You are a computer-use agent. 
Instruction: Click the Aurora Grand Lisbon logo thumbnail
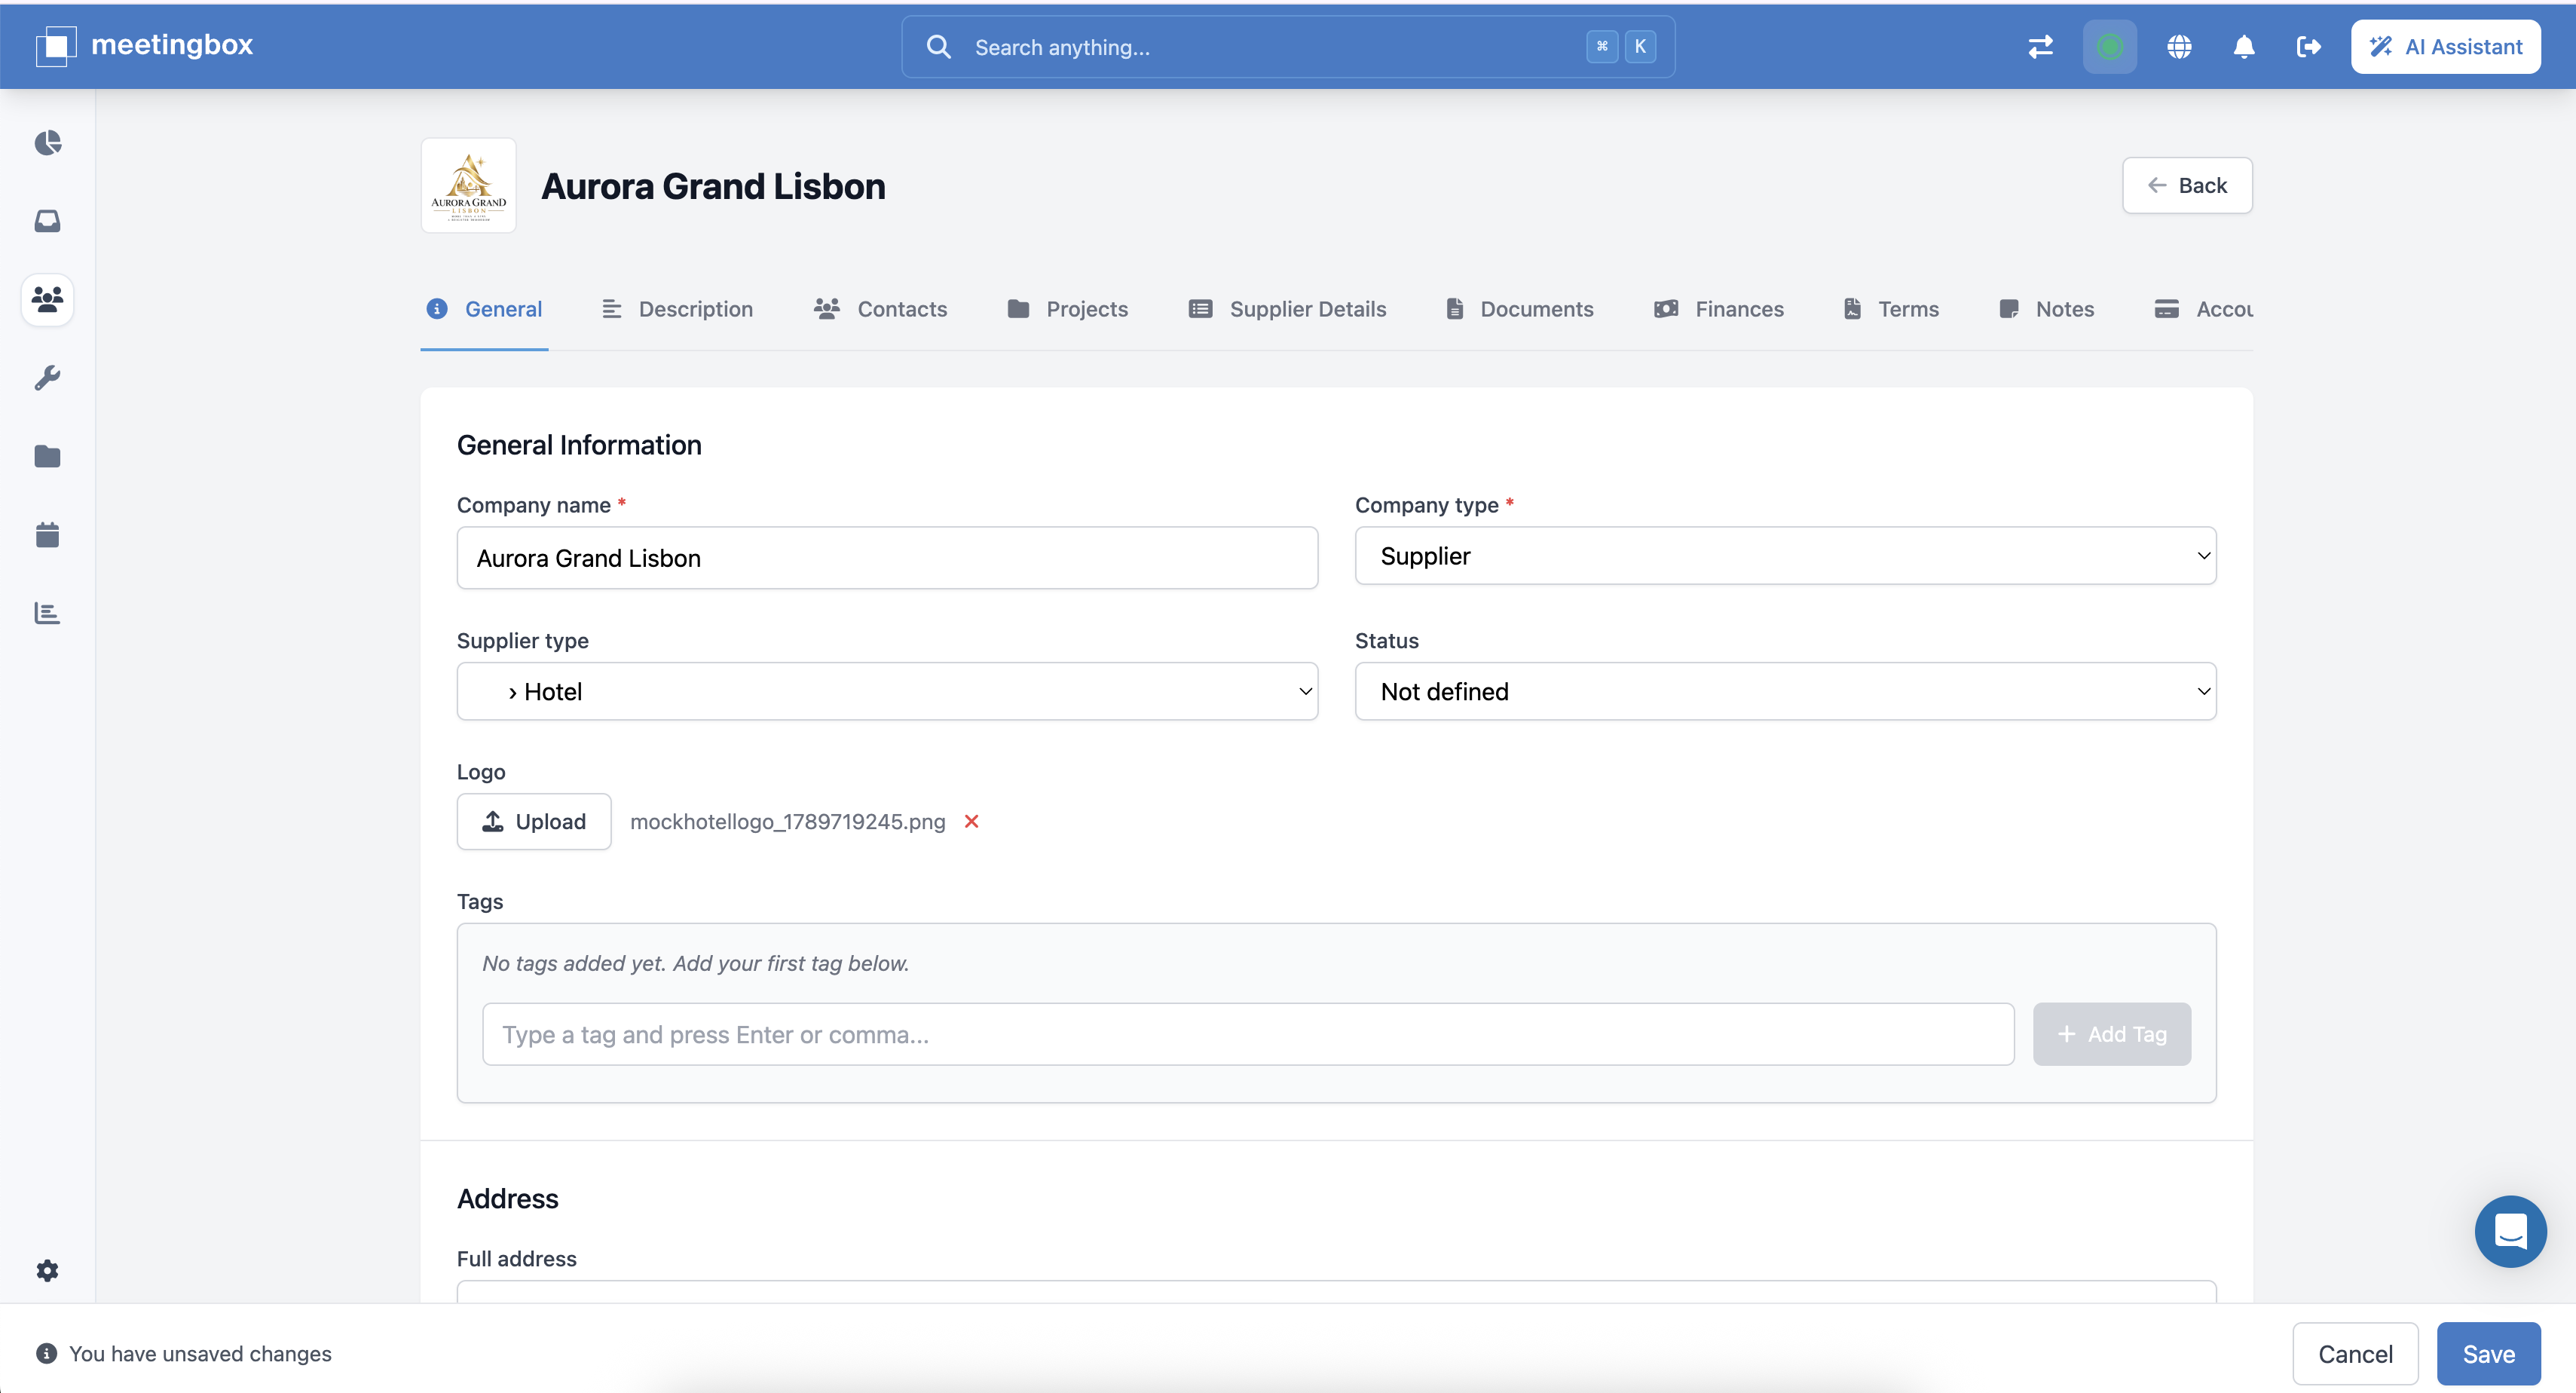point(469,186)
